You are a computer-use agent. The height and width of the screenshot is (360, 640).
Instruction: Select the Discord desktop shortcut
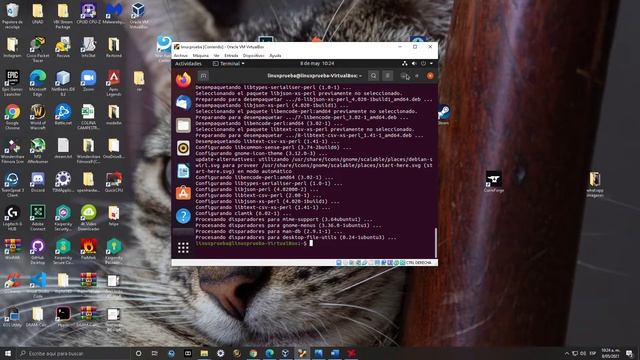(38, 182)
